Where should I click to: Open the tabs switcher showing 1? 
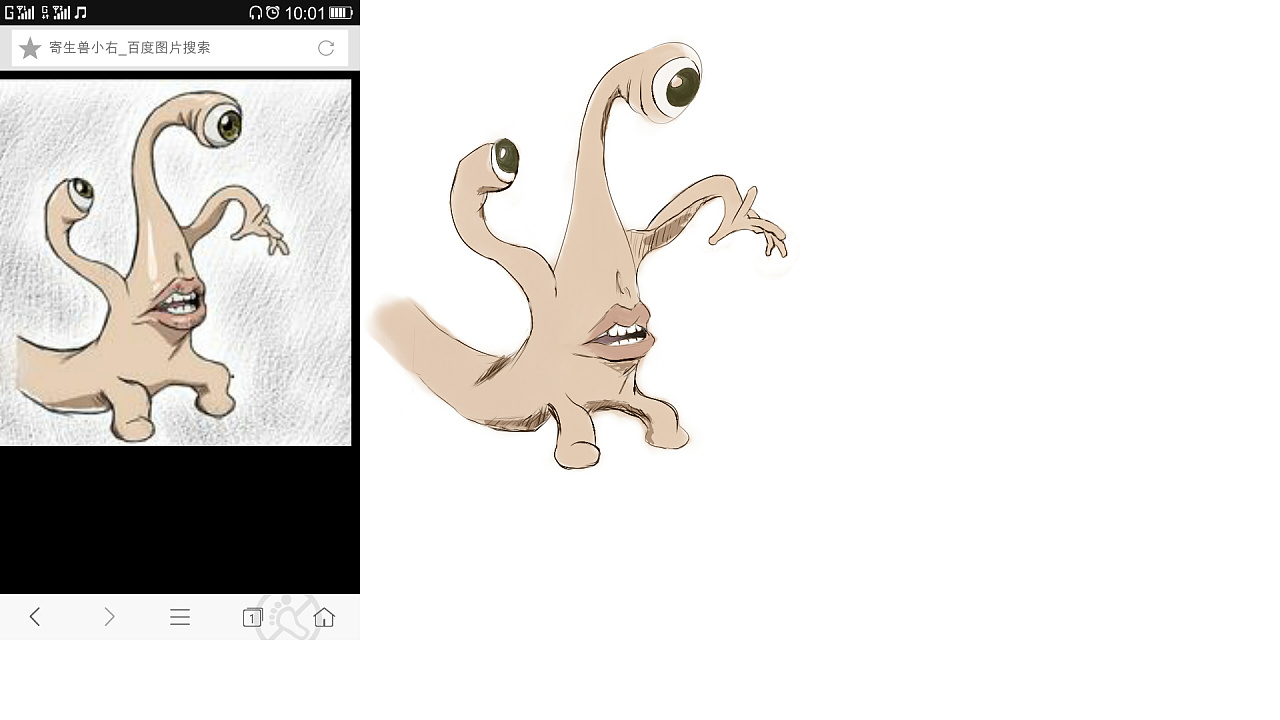click(x=252, y=617)
